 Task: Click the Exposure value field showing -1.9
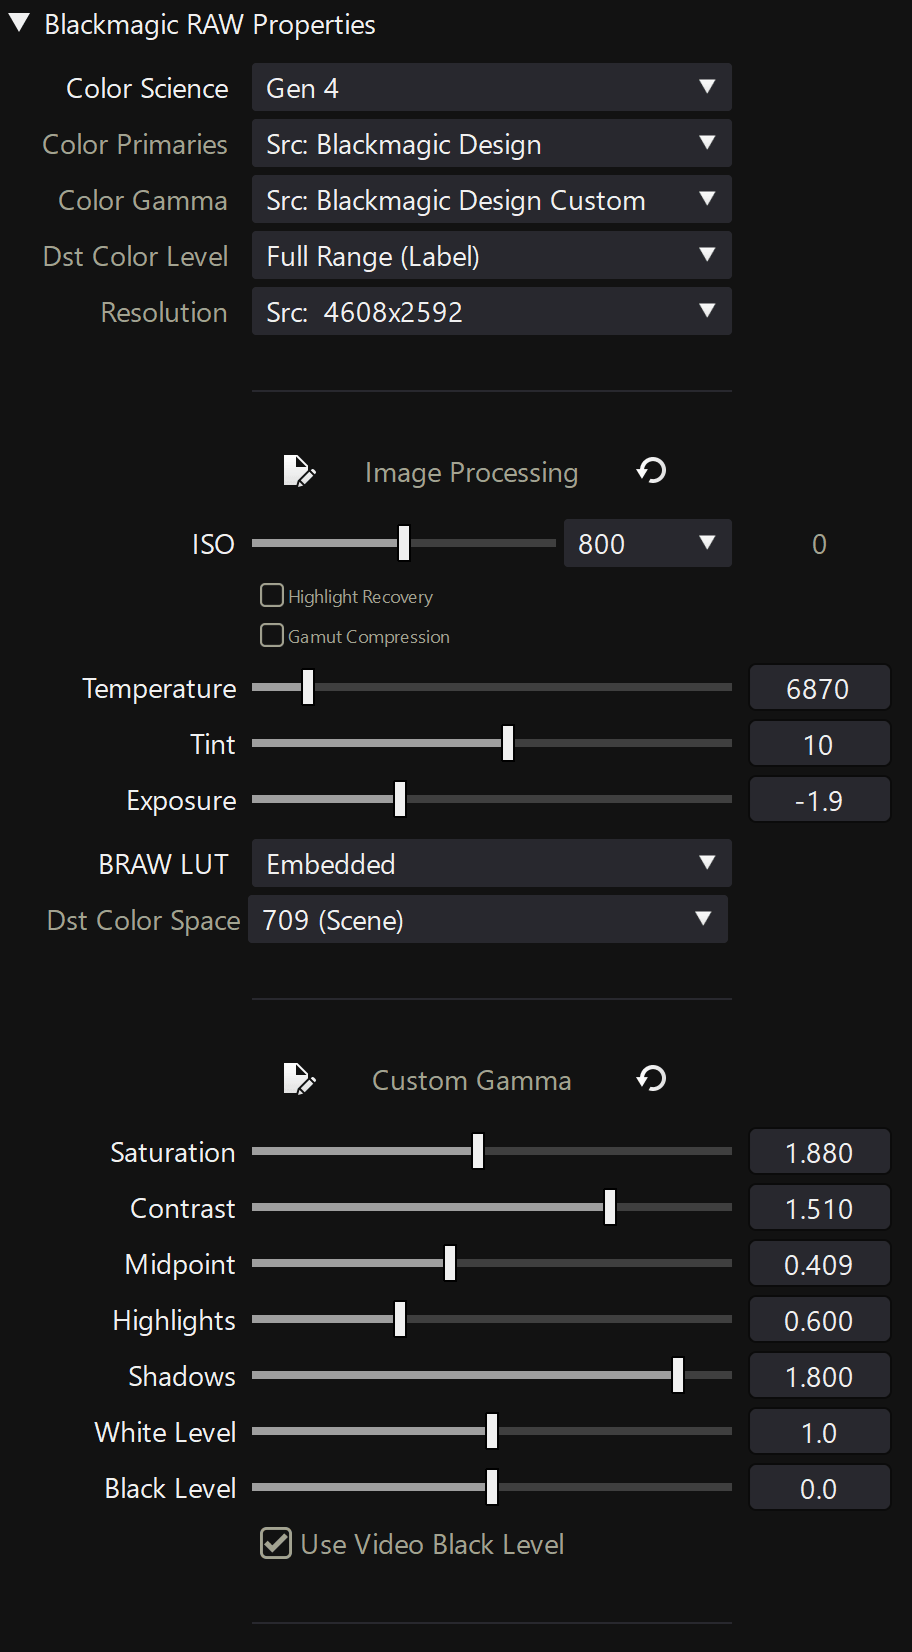coord(819,800)
